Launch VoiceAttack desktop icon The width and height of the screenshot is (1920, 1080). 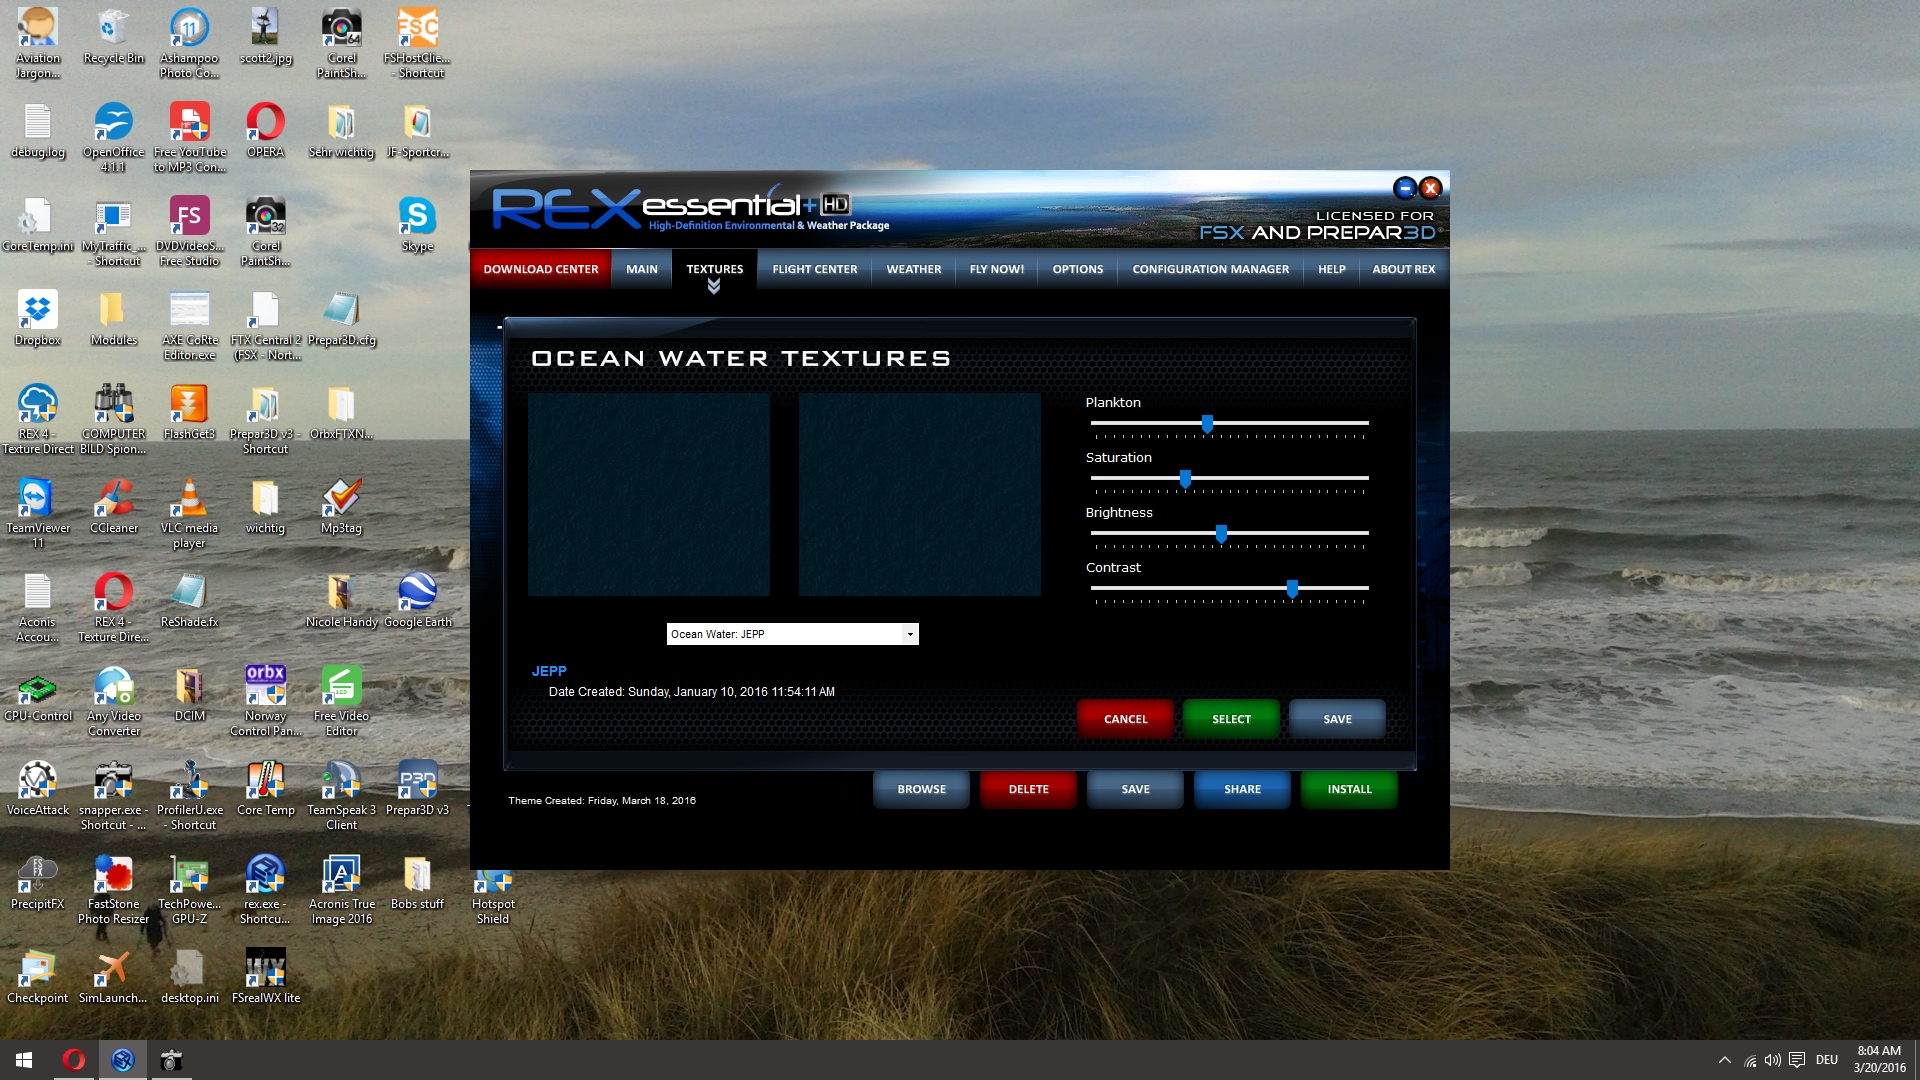click(38, 788)
